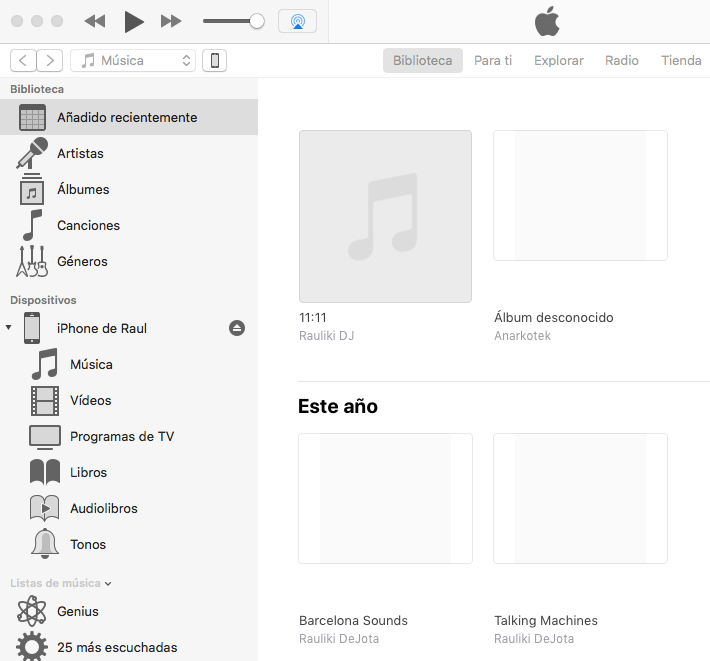This screenshot has height=661, width=710.
Task: Click the Anarkotek artist name
Action: click(x=523, y=335)
